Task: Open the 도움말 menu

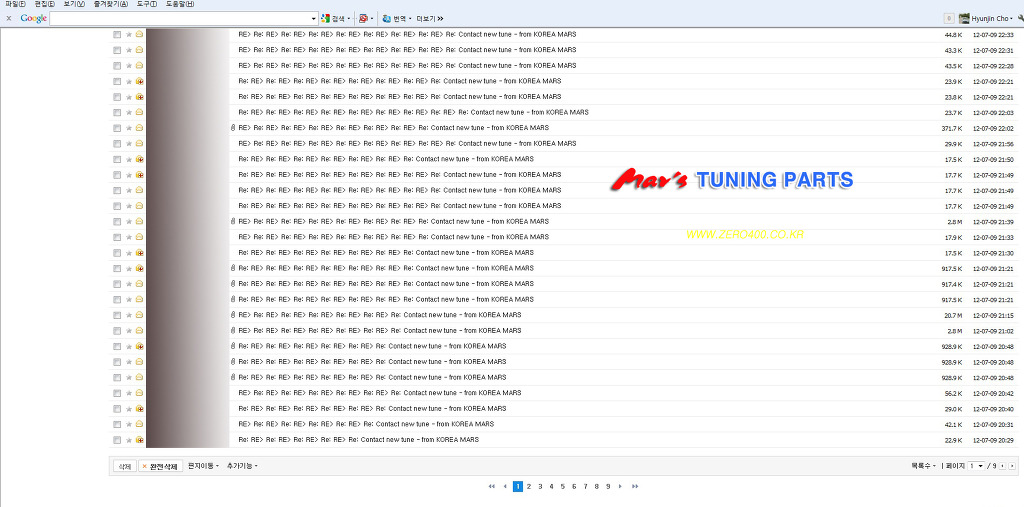Action: tap(180, 4)
